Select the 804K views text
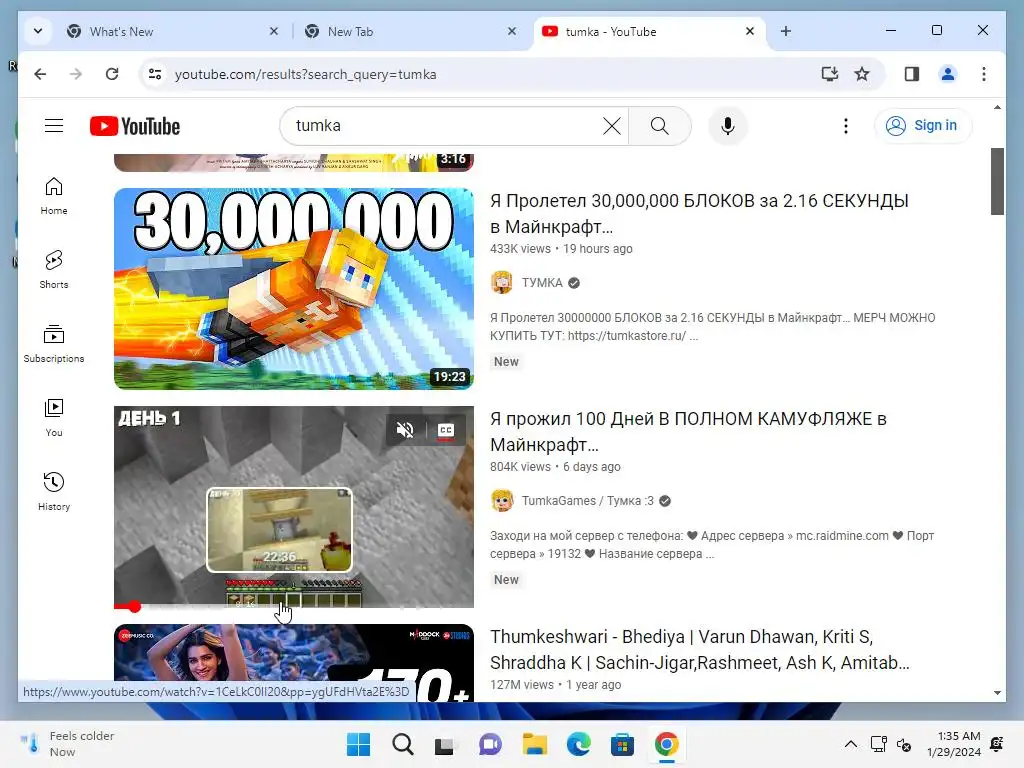This screenshot has height=768, width=1024. pyautogui.click(x=520, y=467)
